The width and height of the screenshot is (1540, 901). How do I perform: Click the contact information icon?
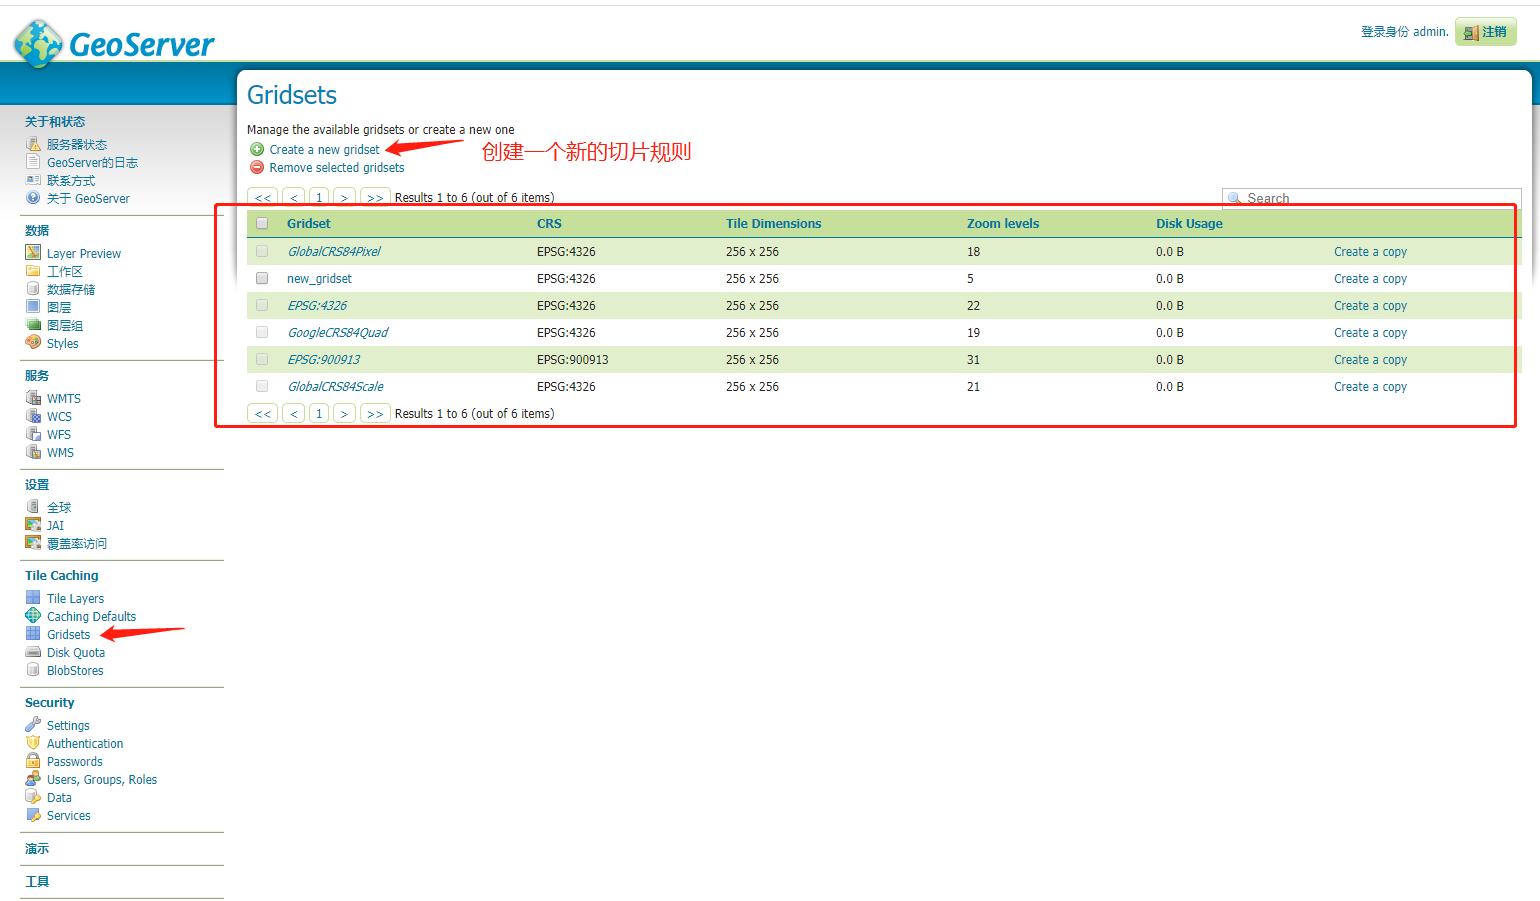(33, 180)
